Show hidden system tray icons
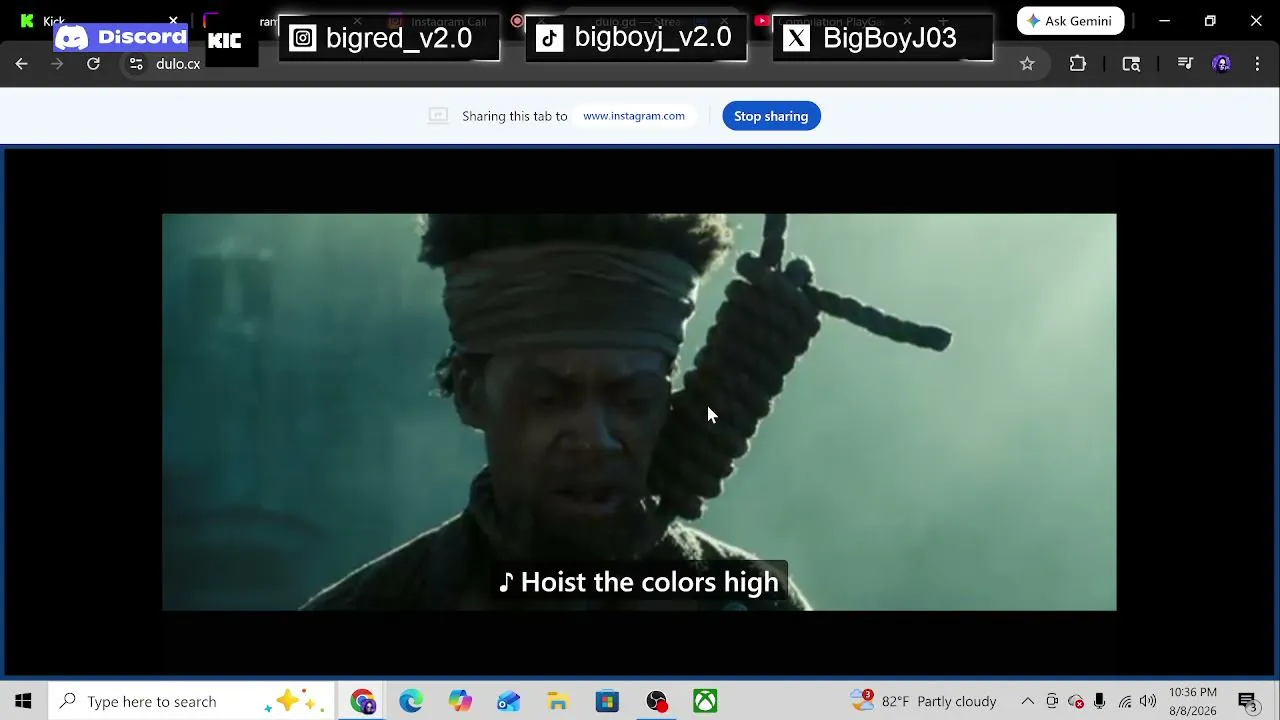Image resolution: width=1280 pixels, height=720 pixels. pyautogui.click(x=1027, y=701)
